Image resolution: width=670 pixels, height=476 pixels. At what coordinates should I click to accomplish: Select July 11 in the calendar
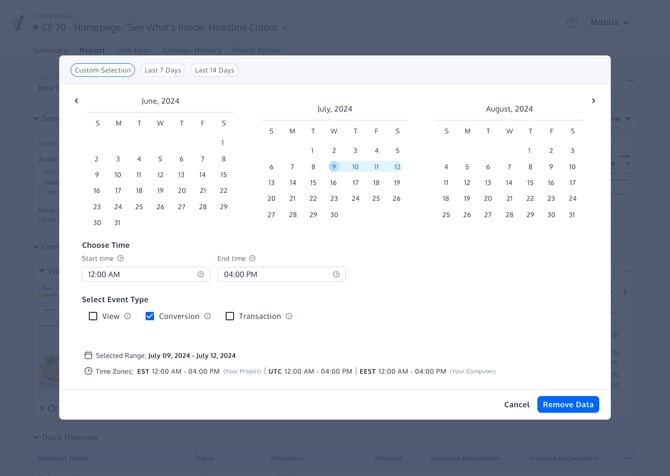[x=376, y=167]
